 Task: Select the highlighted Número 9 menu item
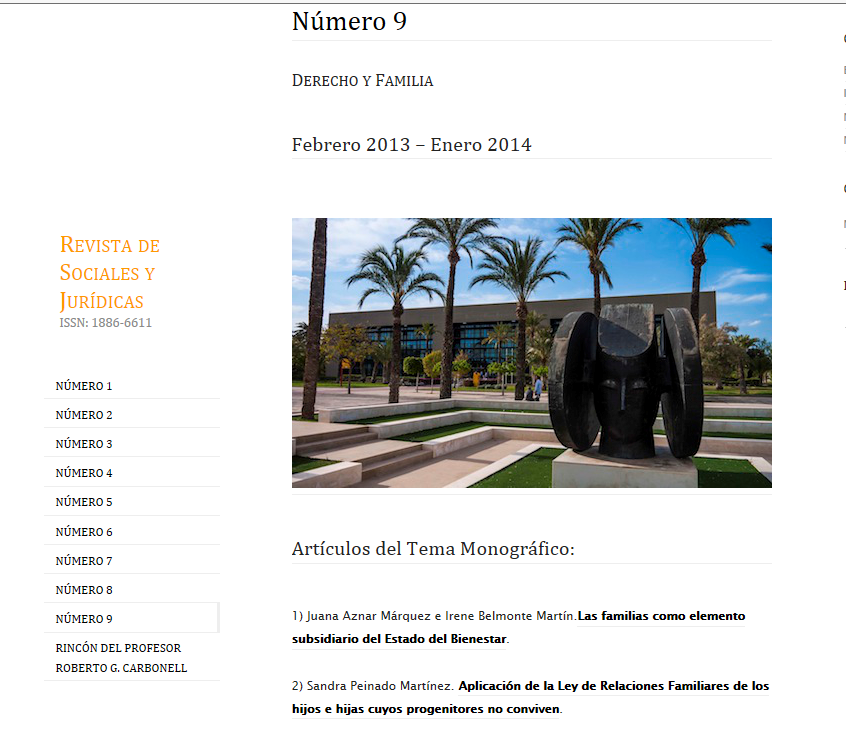(x=84, y=619)
